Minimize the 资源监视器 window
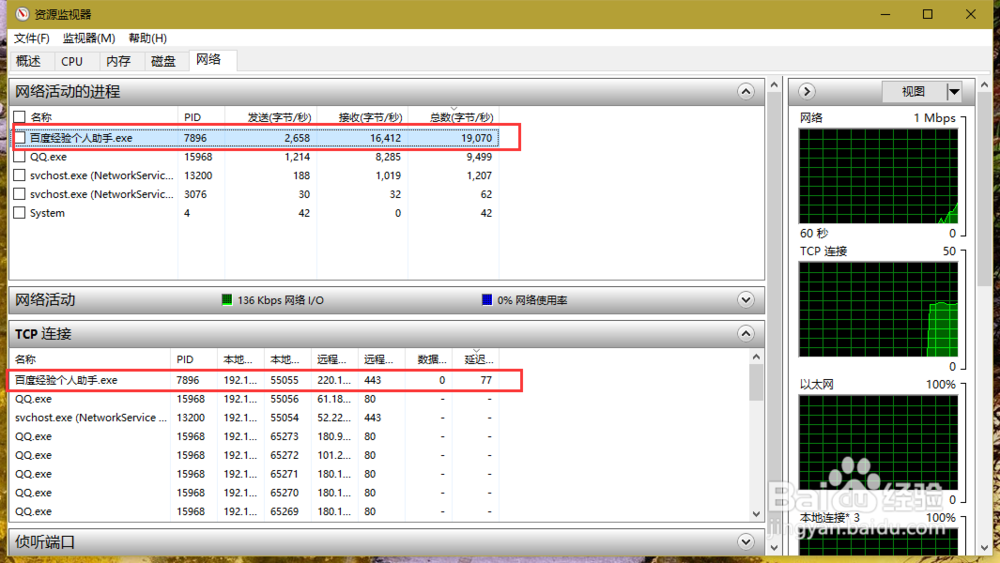 (x=885, y=14)
